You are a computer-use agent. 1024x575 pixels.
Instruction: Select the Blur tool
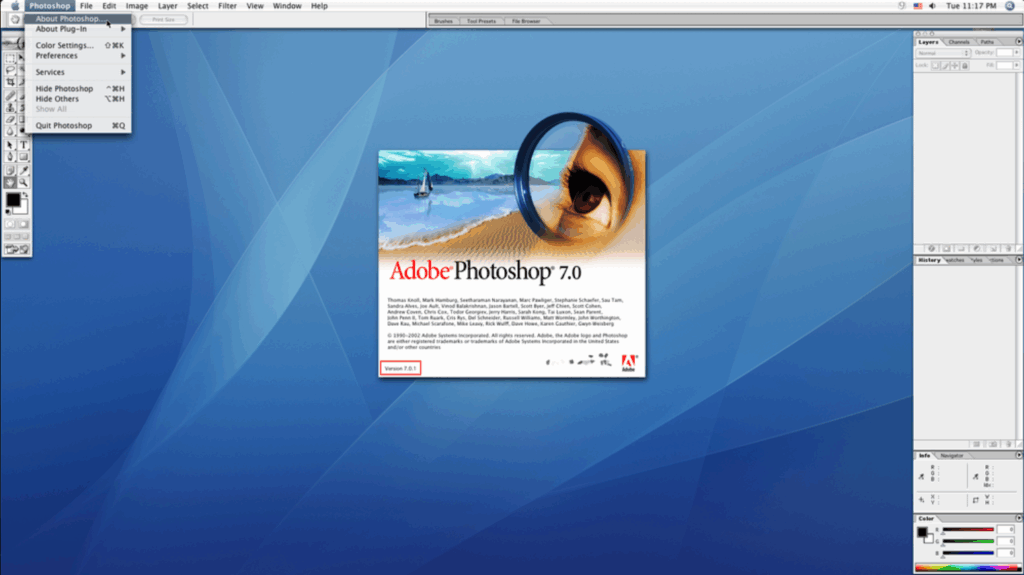tap(10, 130)
